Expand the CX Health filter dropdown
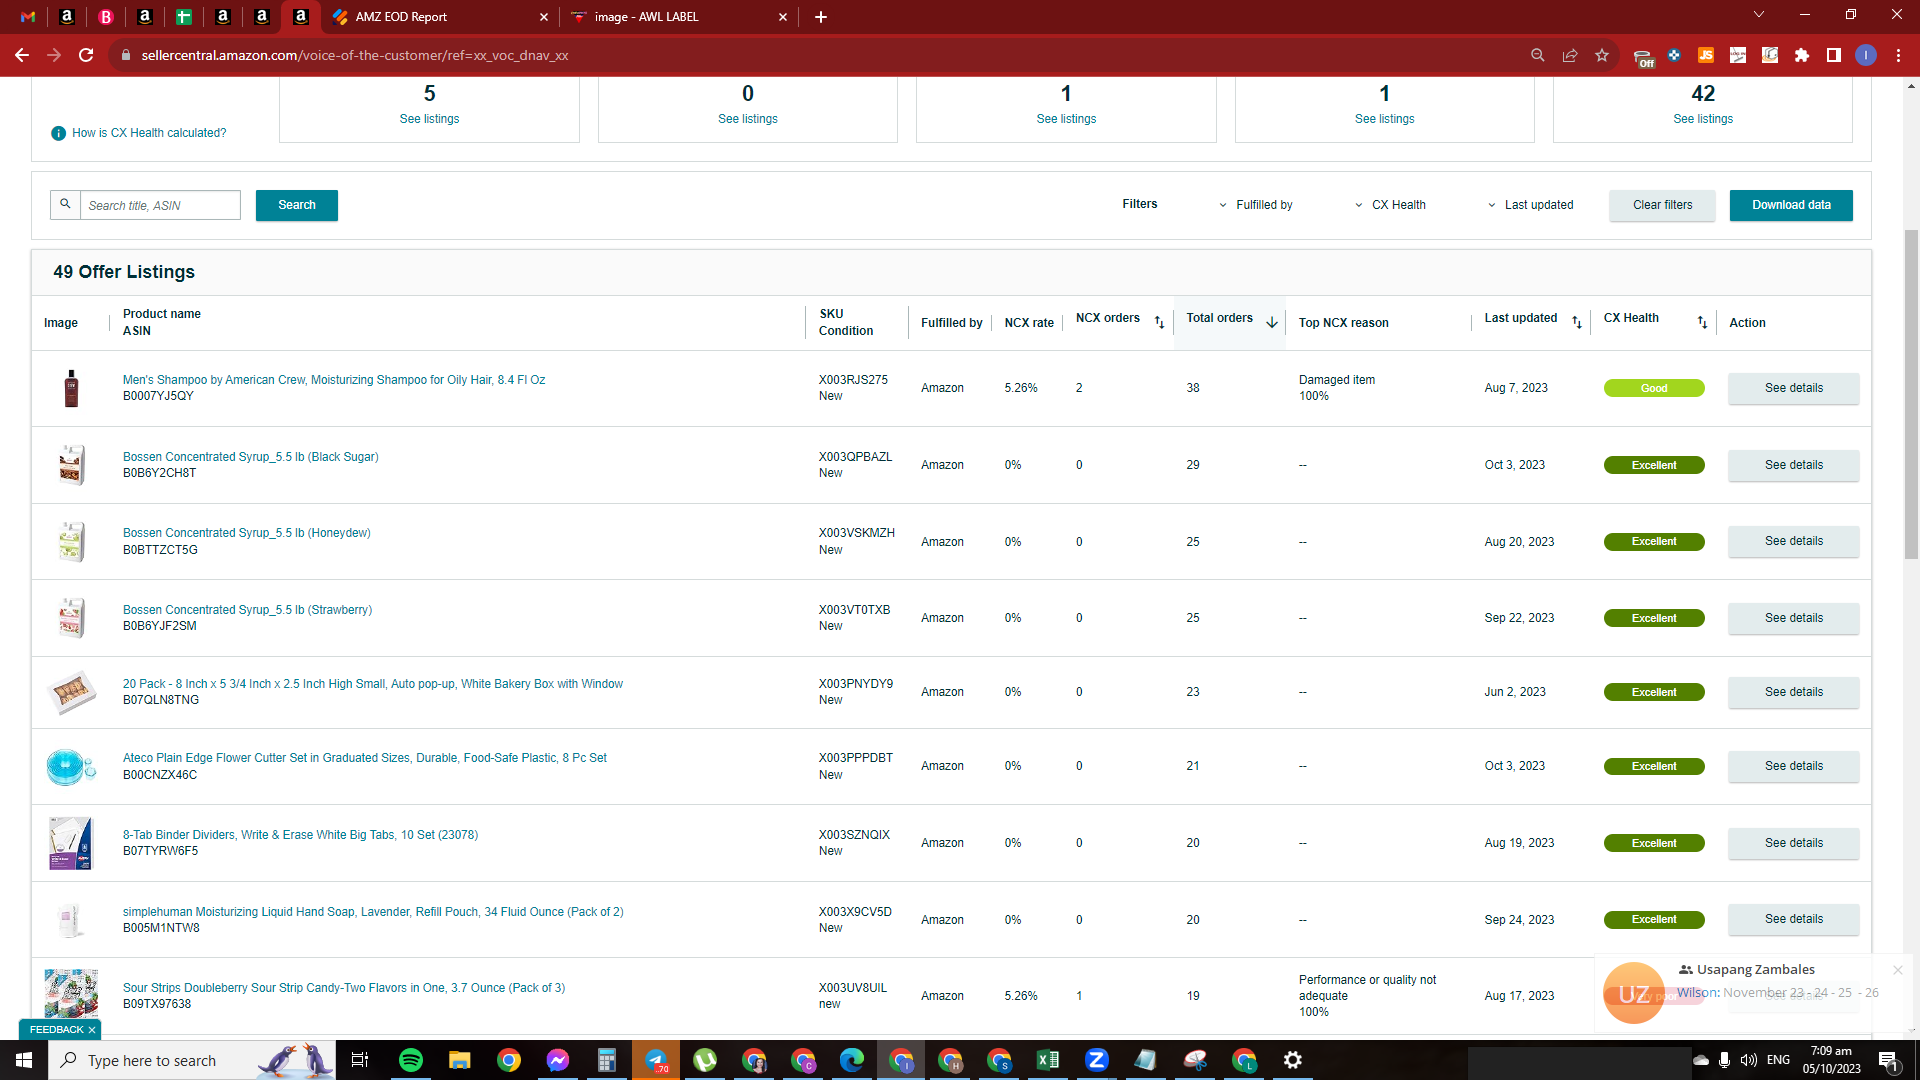 click(1390, 205)
